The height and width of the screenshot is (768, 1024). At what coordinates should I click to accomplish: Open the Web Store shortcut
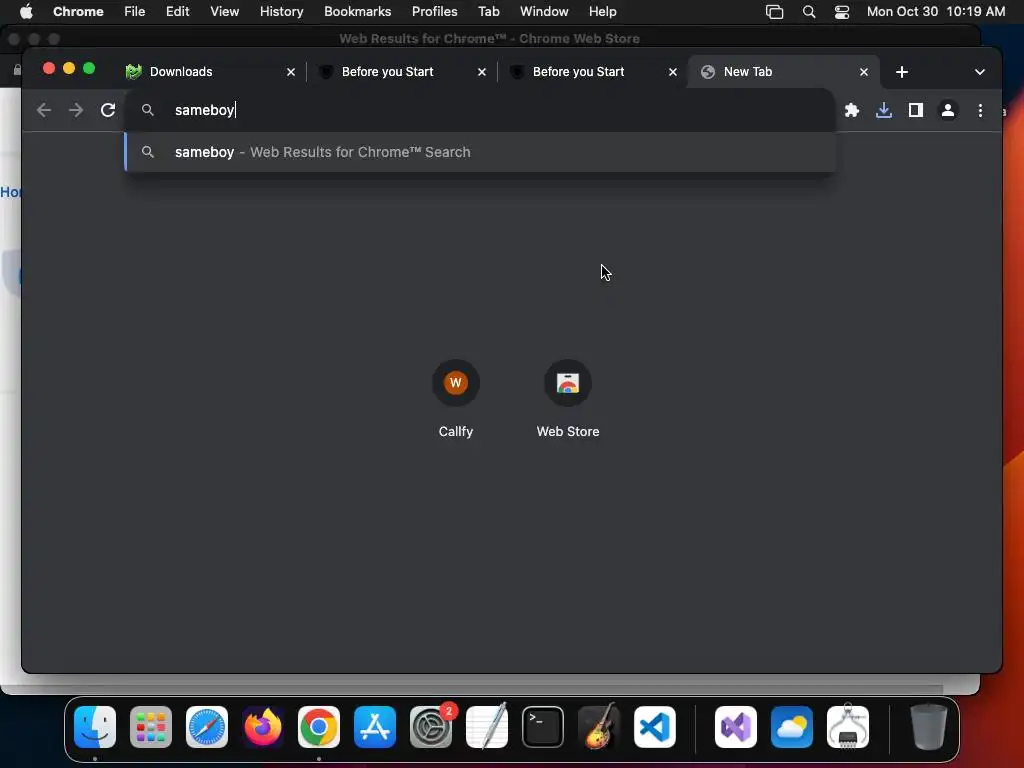tap(568, 399)
